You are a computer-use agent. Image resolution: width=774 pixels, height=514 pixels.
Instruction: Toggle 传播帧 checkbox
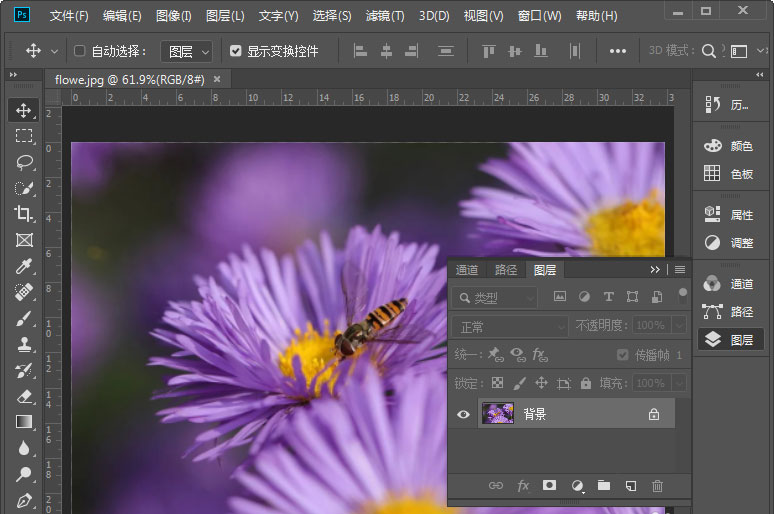coord(622,355)
